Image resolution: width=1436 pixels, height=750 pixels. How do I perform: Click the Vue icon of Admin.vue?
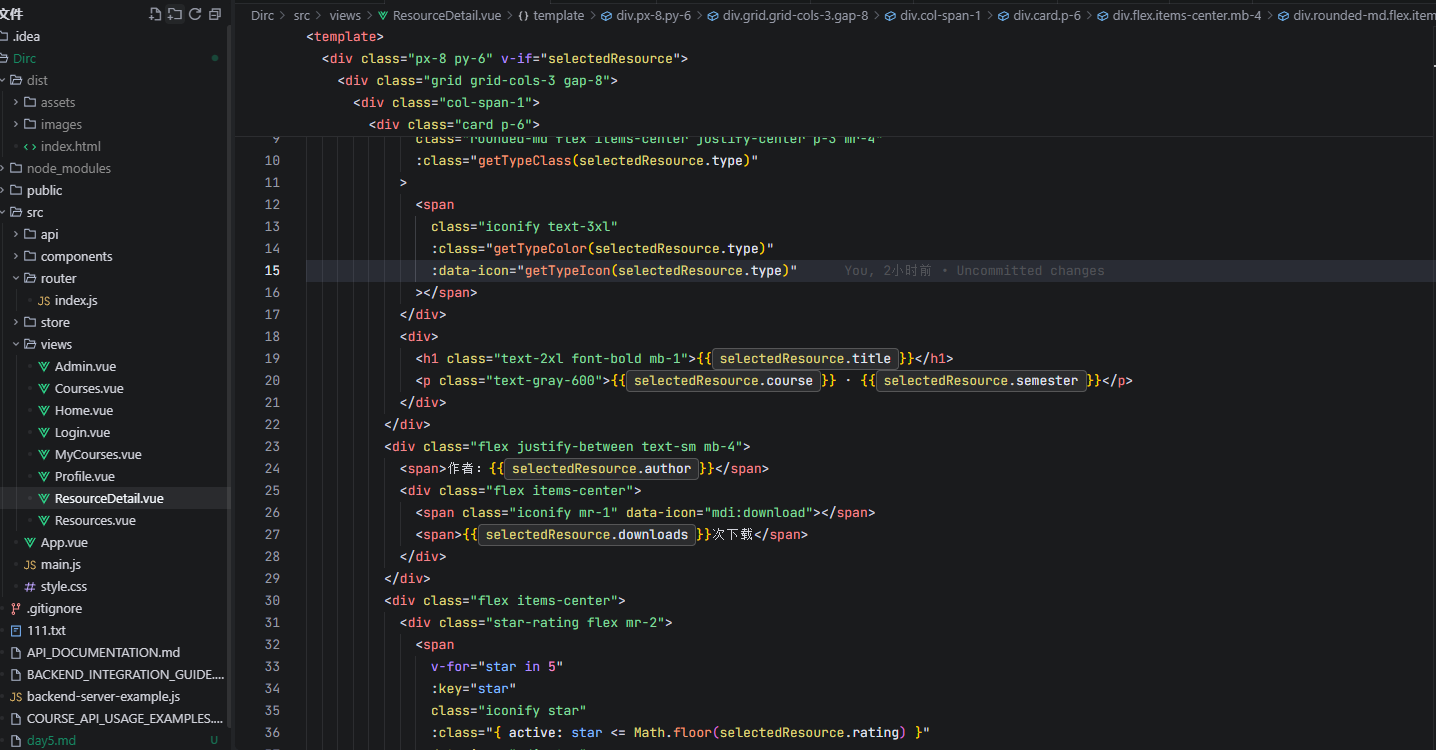[x=44, y=367]
